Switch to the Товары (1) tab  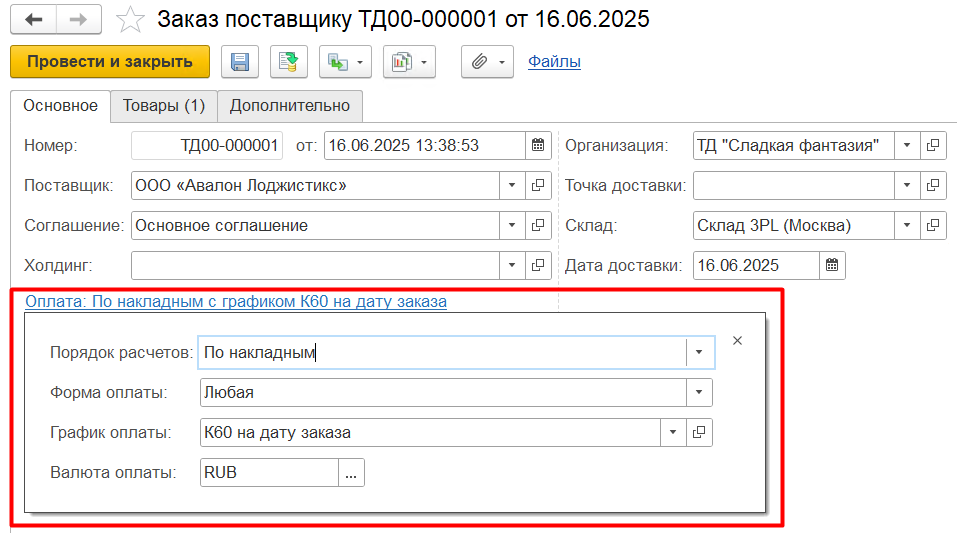[163, 105]
